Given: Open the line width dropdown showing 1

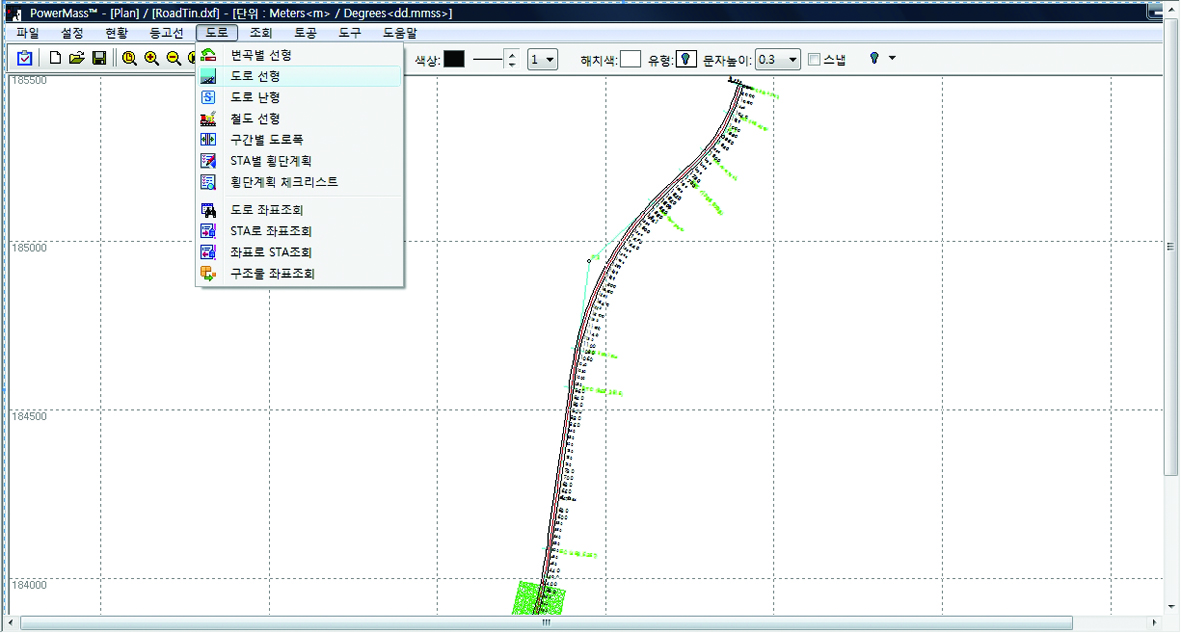Looking at the screenshot, I should click(x=543, y=60).
